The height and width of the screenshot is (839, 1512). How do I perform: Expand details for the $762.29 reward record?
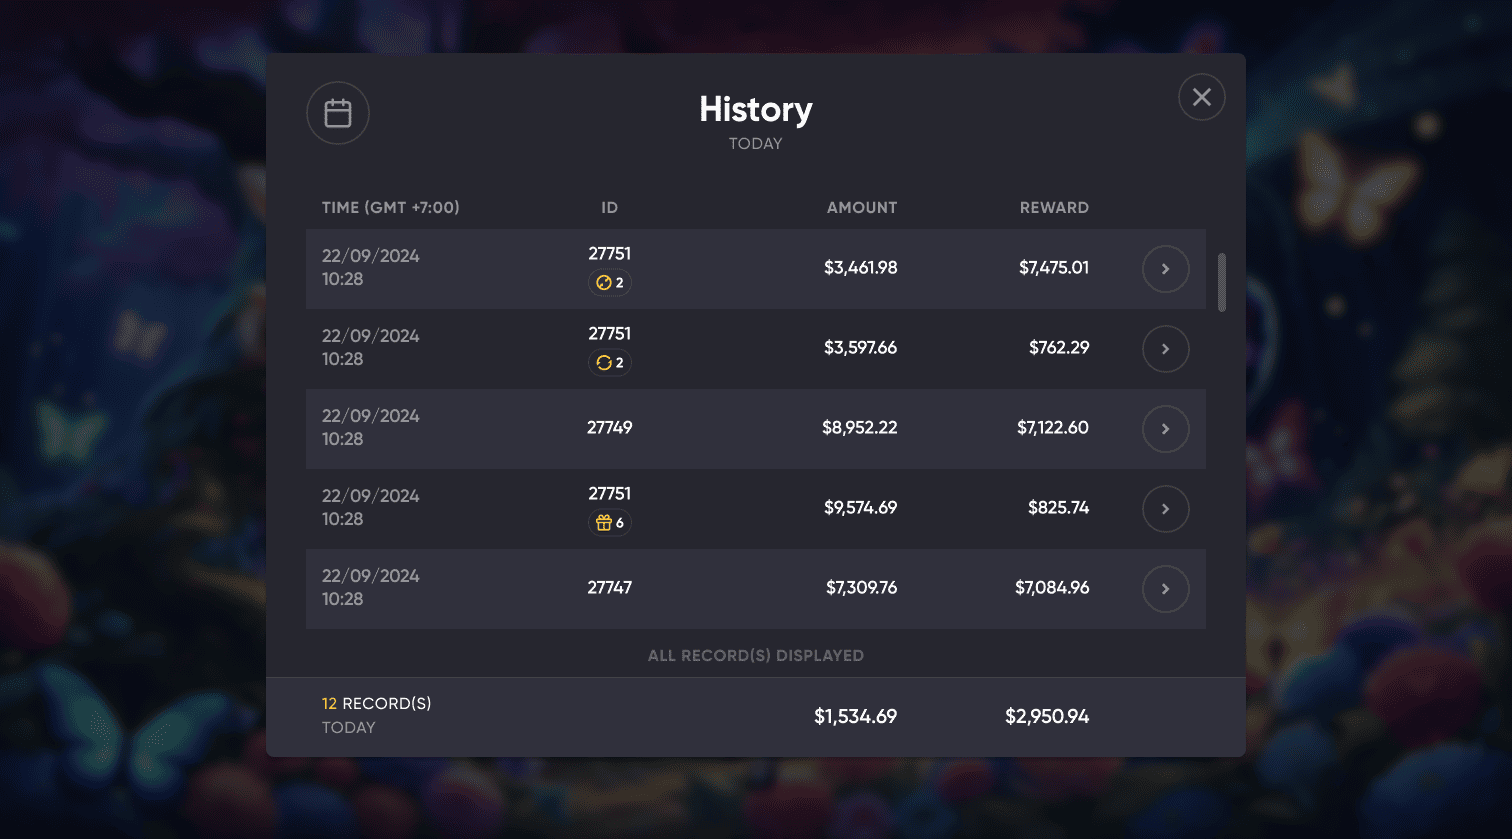[x=1166, y=349]
